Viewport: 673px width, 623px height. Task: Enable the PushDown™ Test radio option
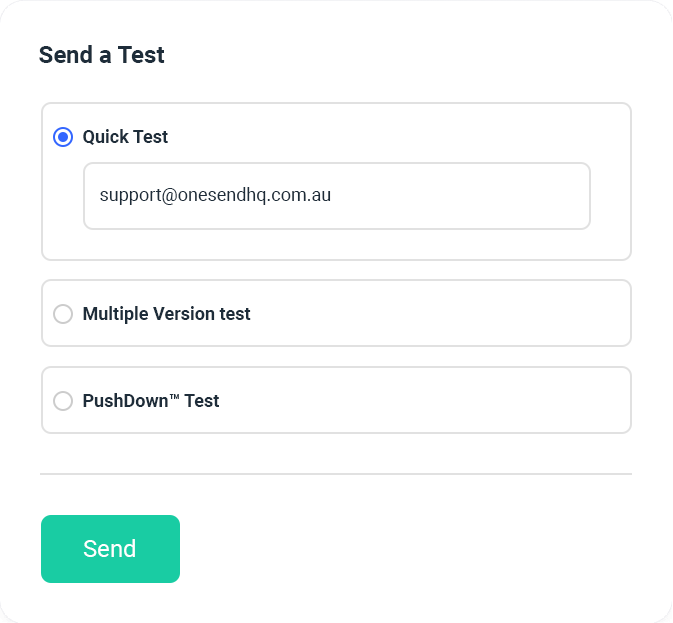[x=63, y=401]
